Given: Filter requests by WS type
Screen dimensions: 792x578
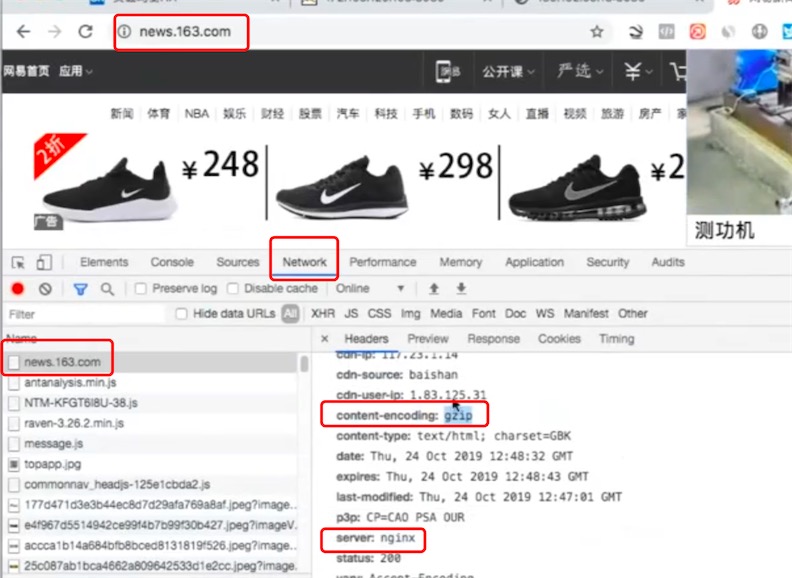Looking at the screenshot, I should point(544,314).
